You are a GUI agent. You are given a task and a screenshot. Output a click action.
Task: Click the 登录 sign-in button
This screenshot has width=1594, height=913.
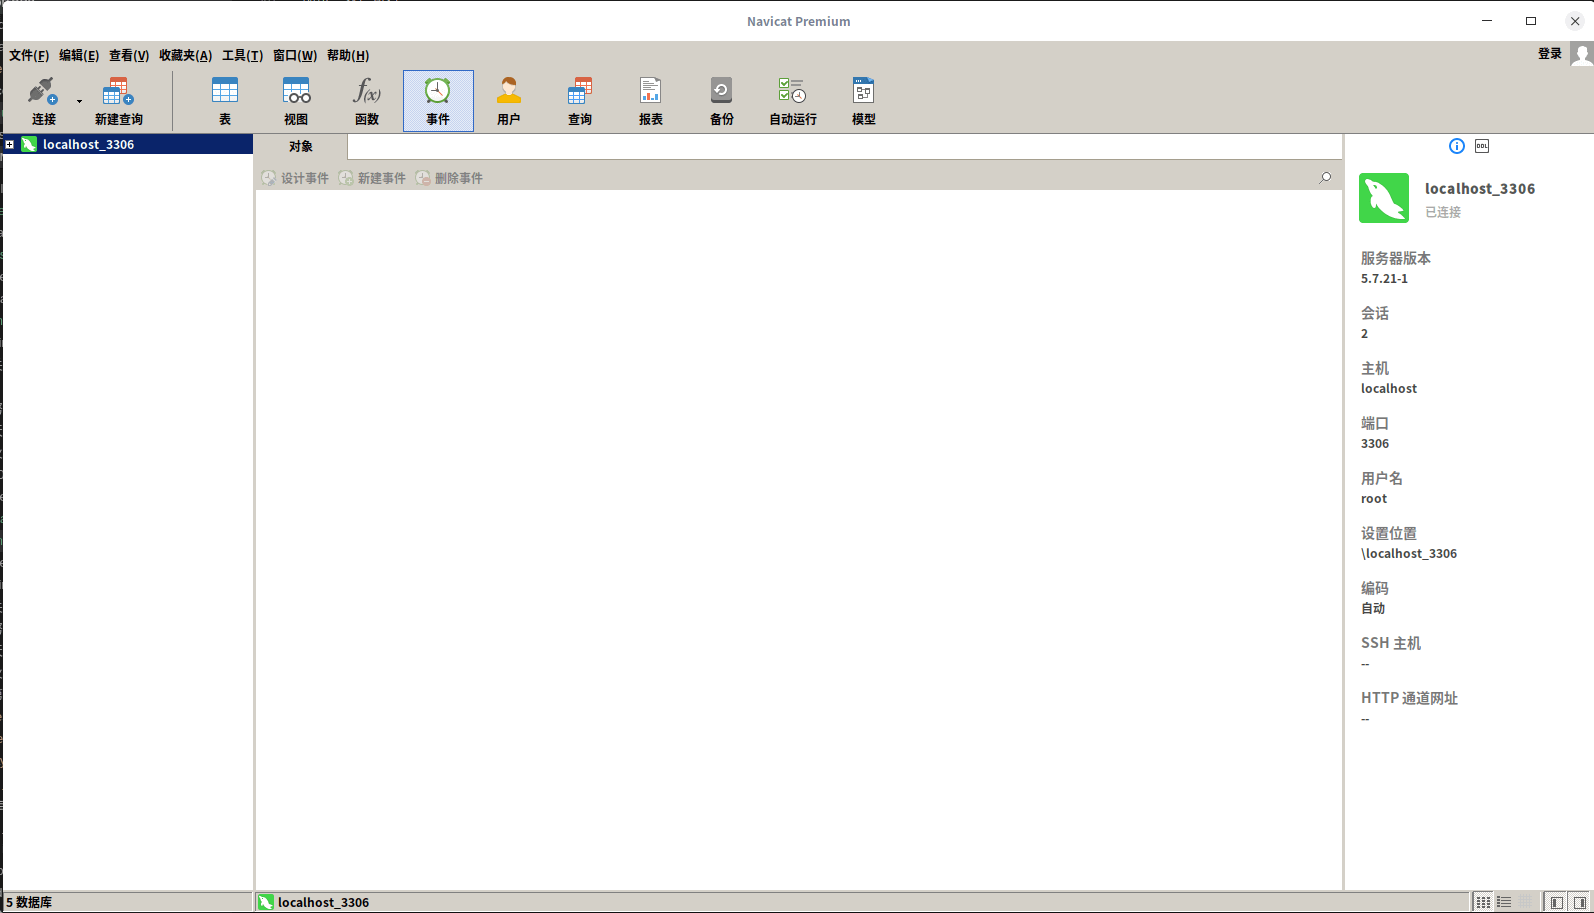(1549, 54)
